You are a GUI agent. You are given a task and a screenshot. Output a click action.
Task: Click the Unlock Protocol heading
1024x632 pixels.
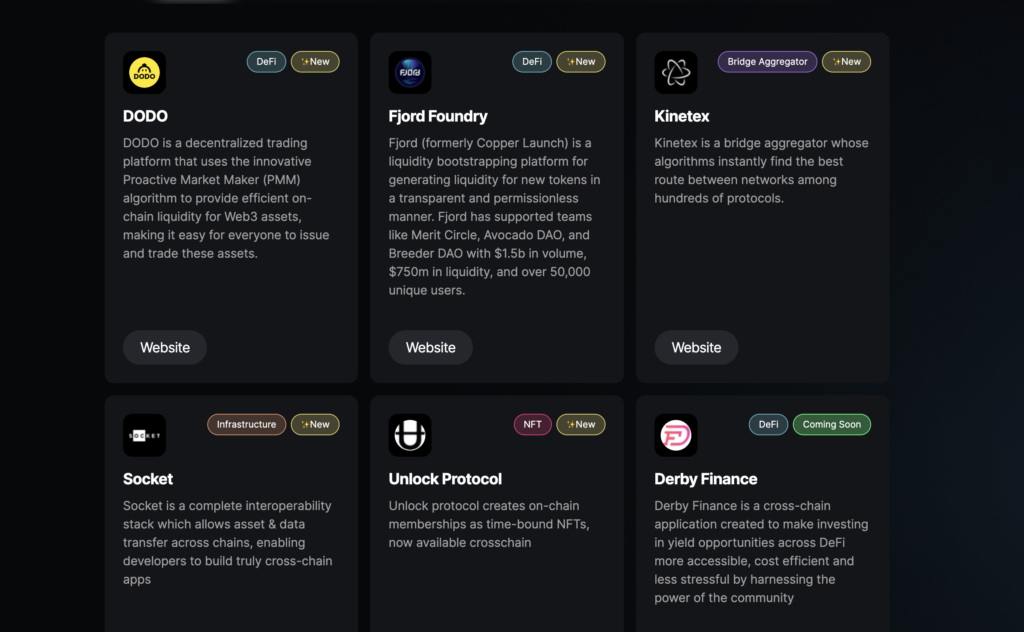(x=445, y=479)
